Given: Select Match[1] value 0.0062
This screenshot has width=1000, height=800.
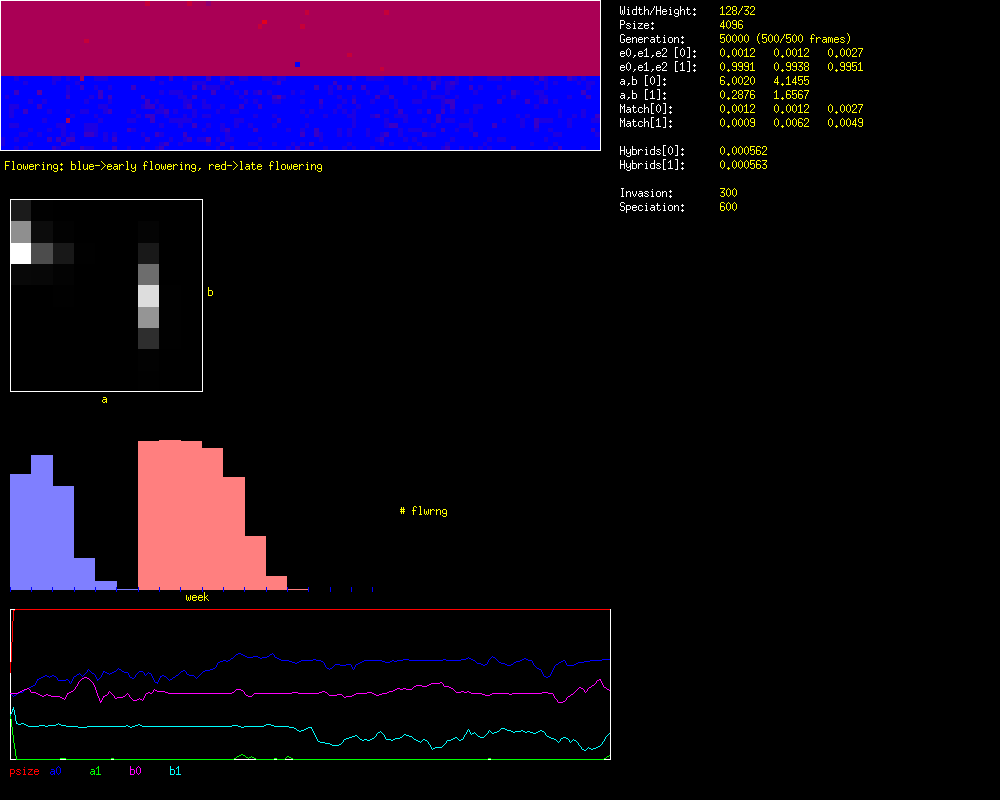Looking at the screenshot, I should pos(791,124).
